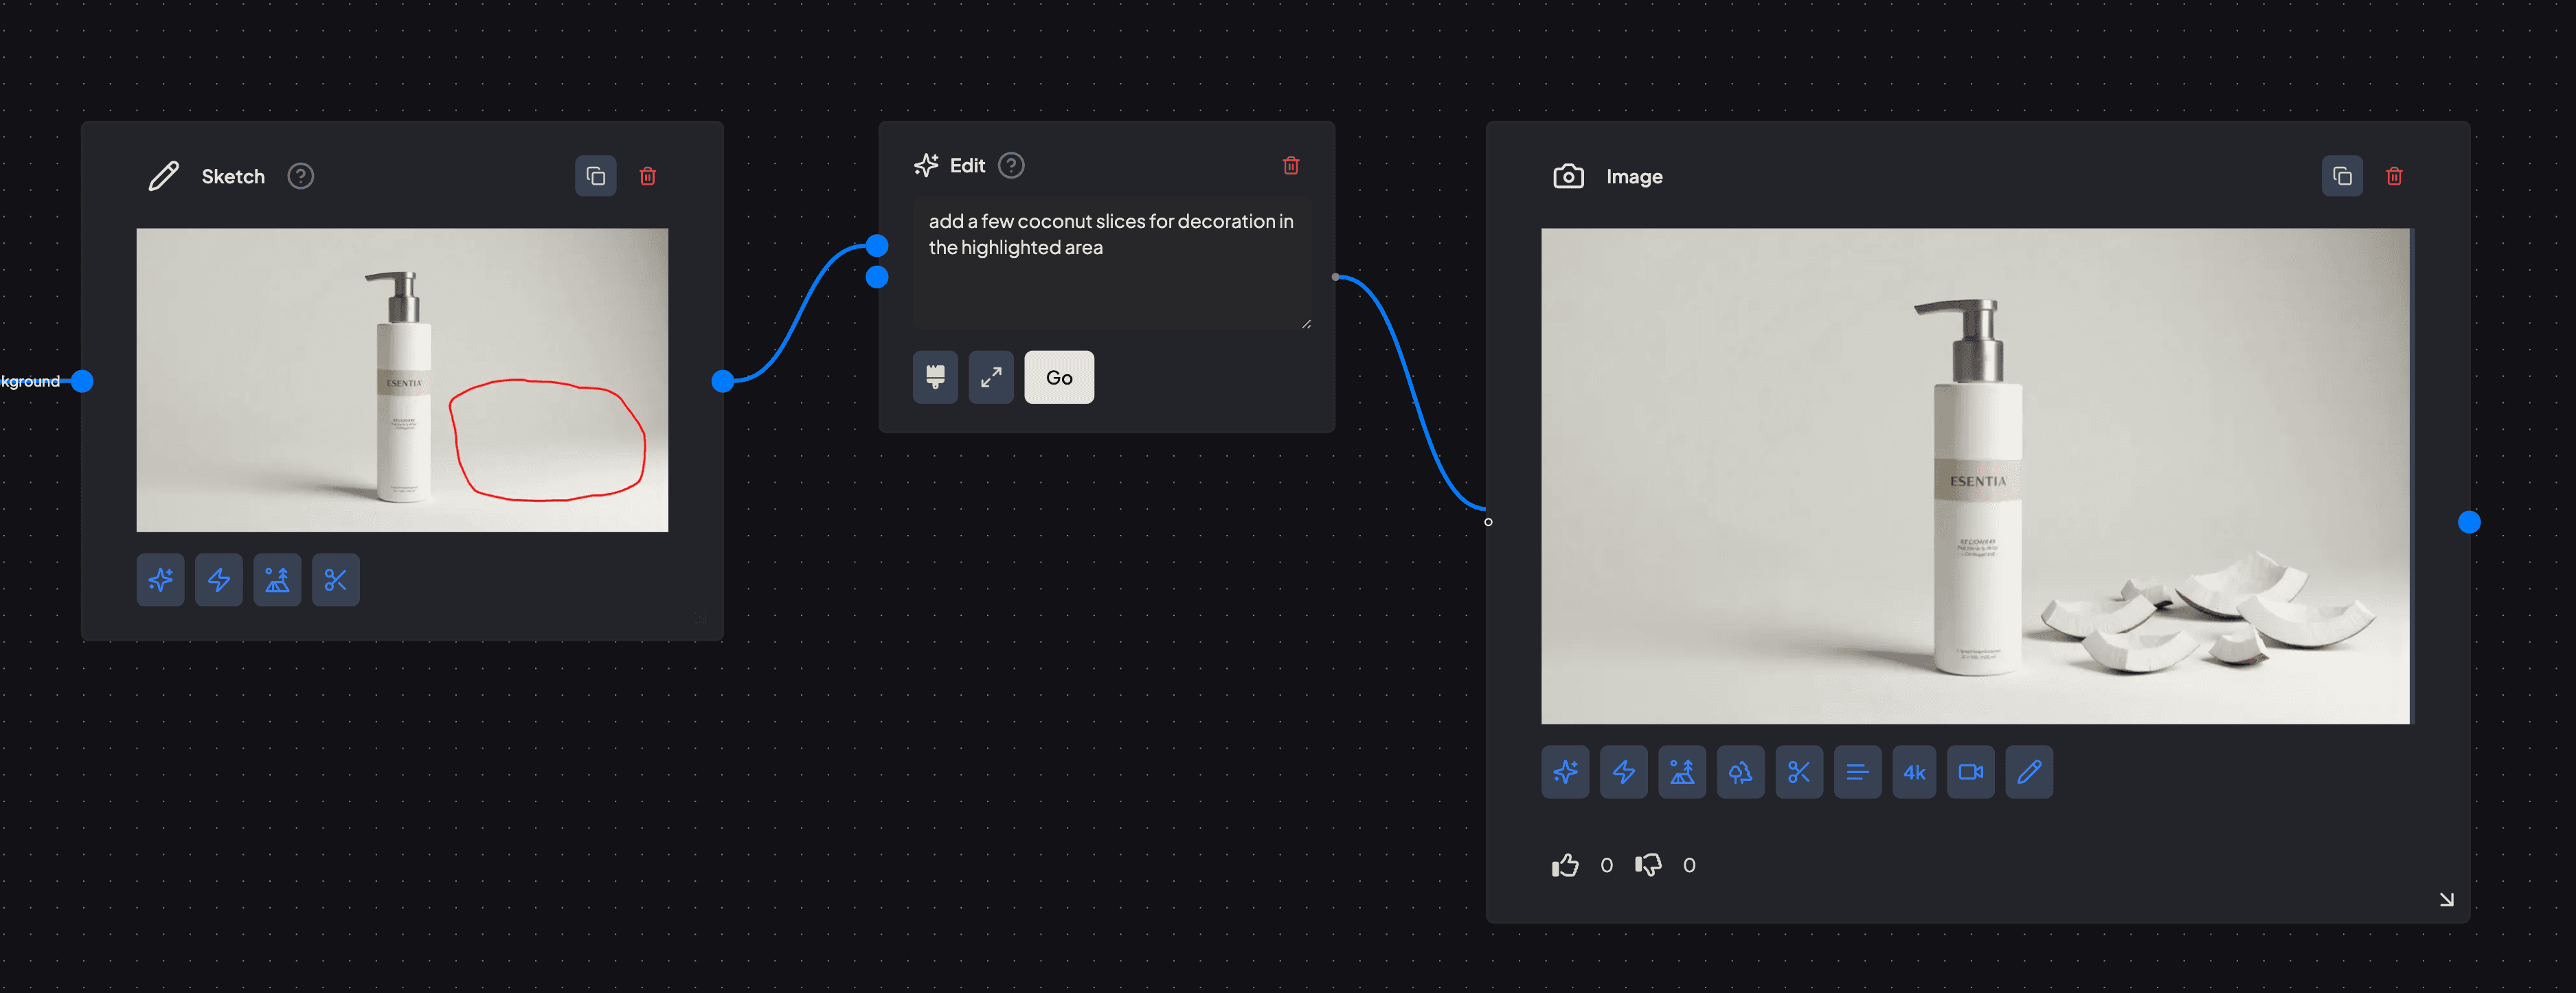The image size is (2576, 993).
Task: Delete the Sketch node using trash icon
Action: click(x=647, y=176)
